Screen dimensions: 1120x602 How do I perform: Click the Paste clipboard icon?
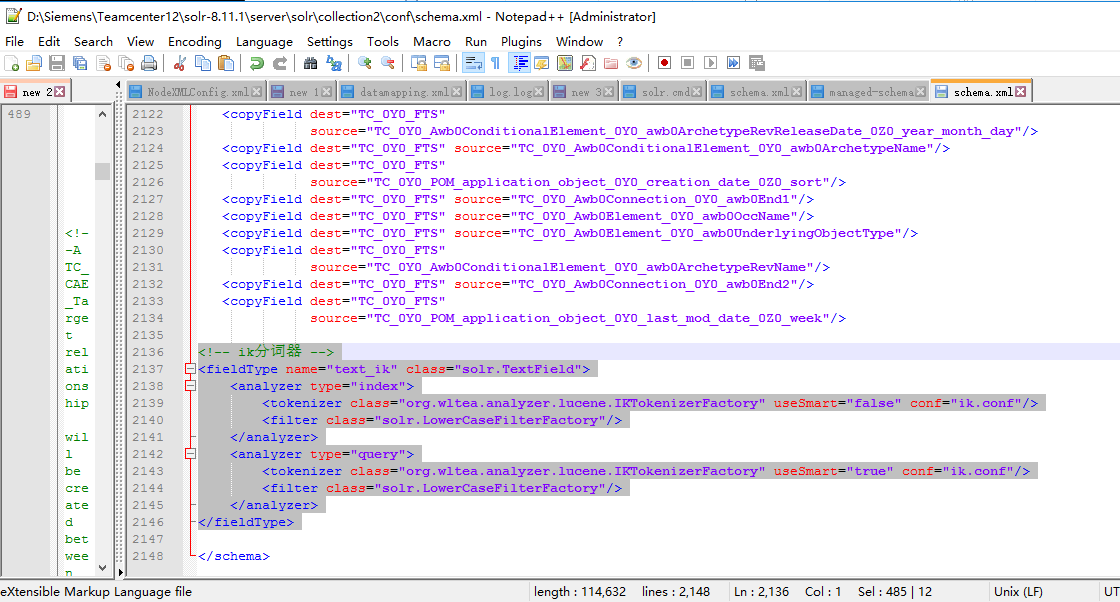(x=226, y=64)
